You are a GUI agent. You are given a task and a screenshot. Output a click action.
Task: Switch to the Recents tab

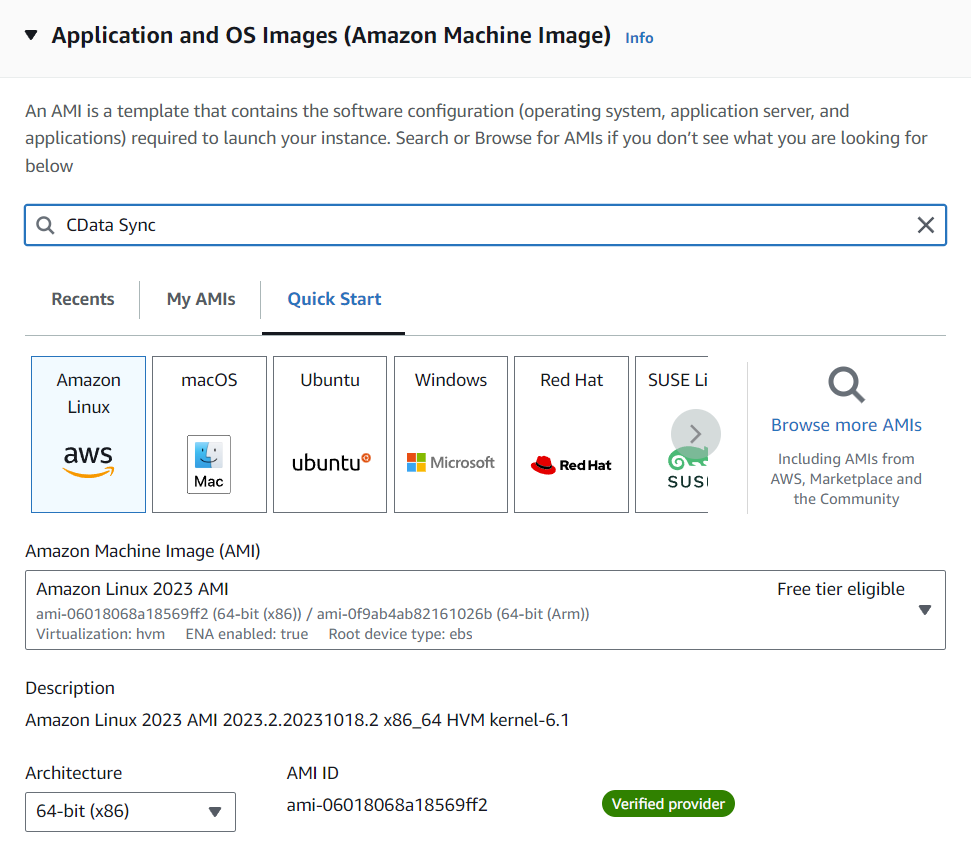pos(83,299)
